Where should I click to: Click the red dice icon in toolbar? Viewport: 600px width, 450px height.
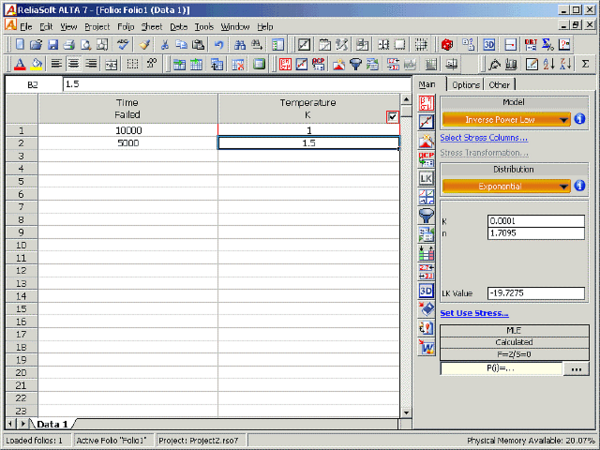(446, 45)
